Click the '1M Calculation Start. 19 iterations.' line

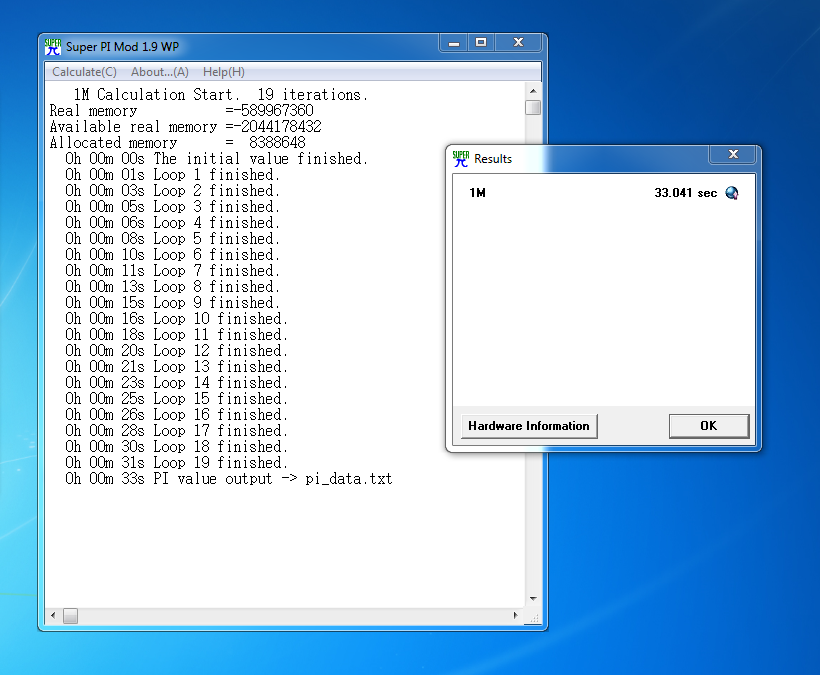[221, 95]
